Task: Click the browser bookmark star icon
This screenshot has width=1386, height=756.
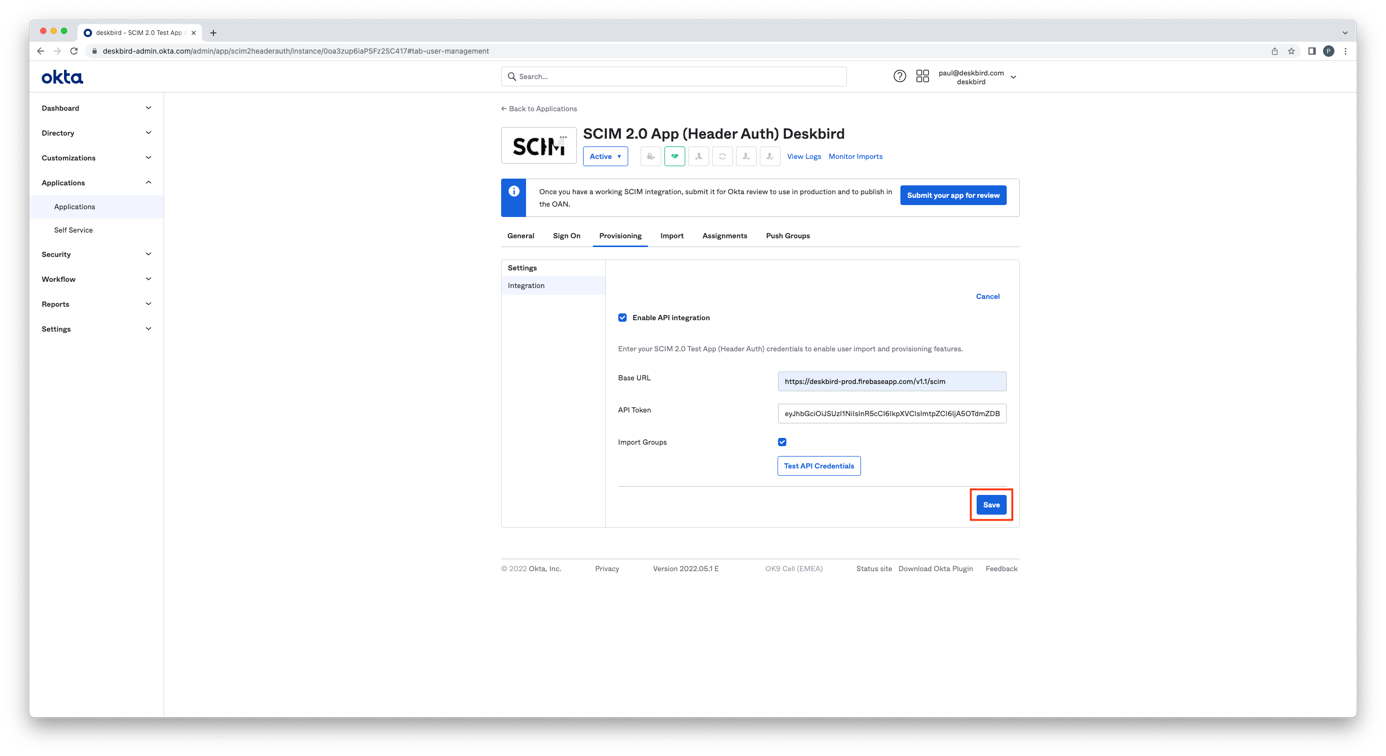Action: (x=1291, y=51)
